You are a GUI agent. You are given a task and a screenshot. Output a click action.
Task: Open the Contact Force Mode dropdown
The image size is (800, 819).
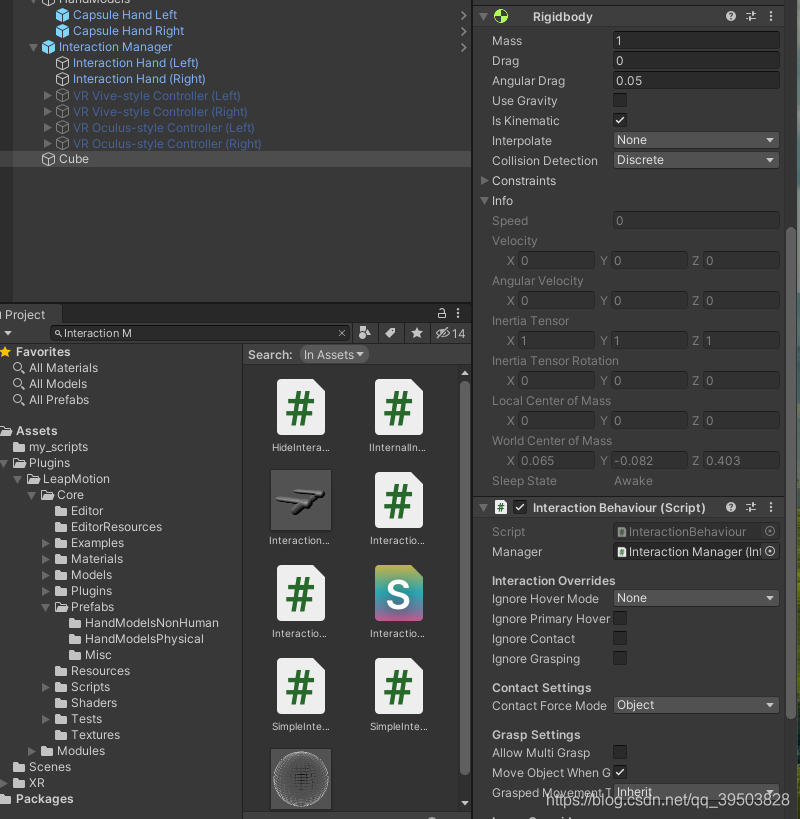696,705
